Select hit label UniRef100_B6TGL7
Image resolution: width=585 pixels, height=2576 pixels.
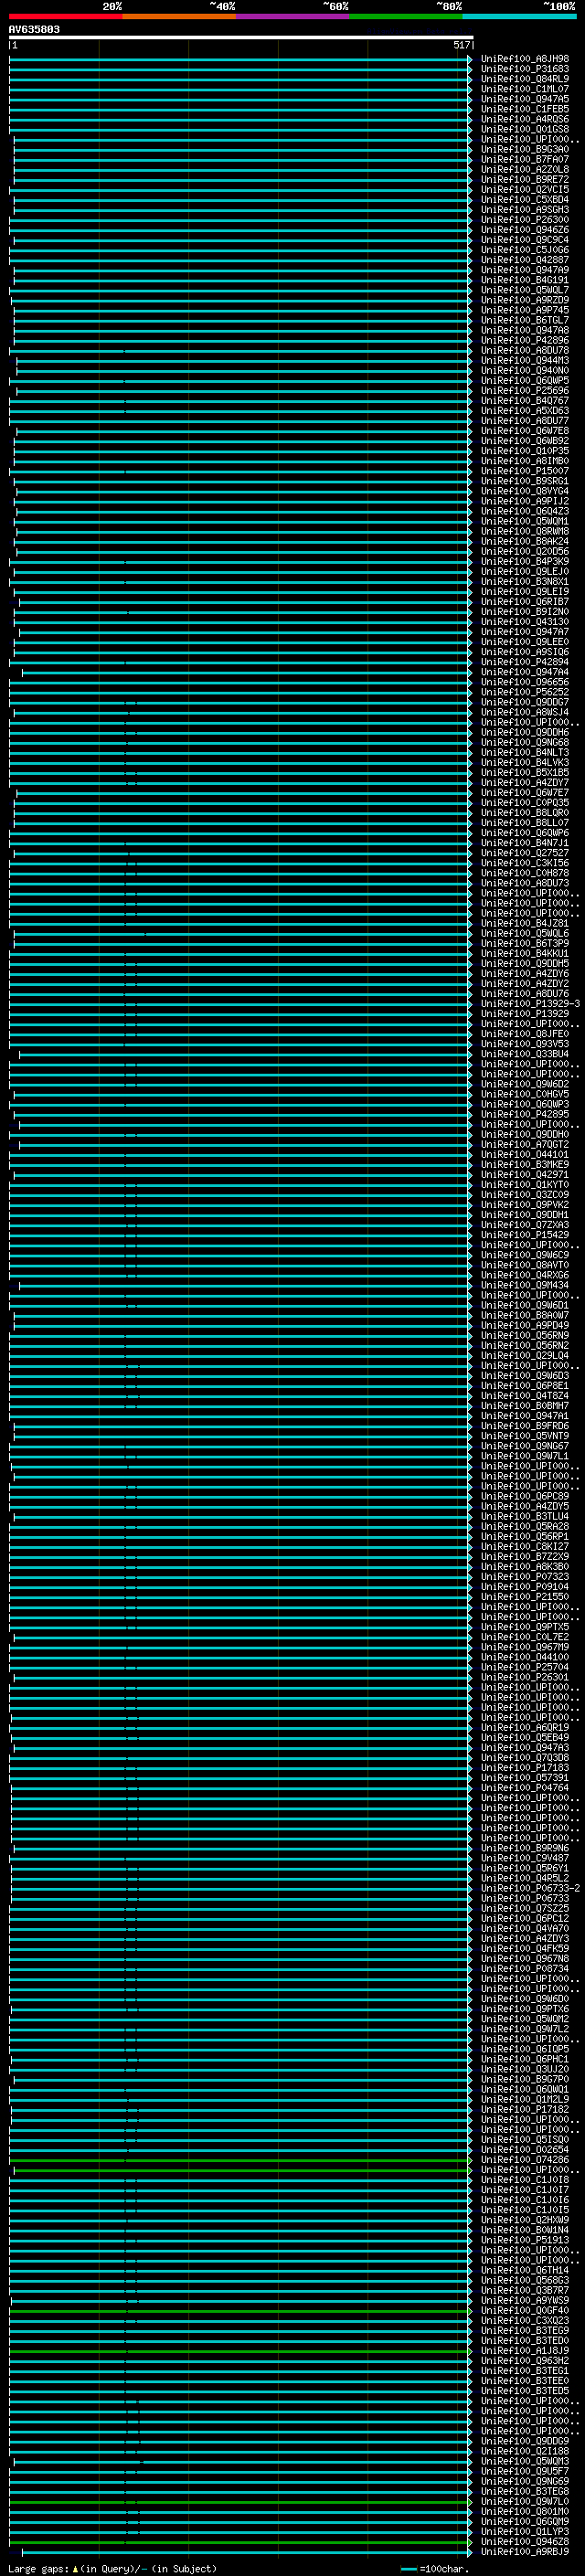click(x=524, y=320)
